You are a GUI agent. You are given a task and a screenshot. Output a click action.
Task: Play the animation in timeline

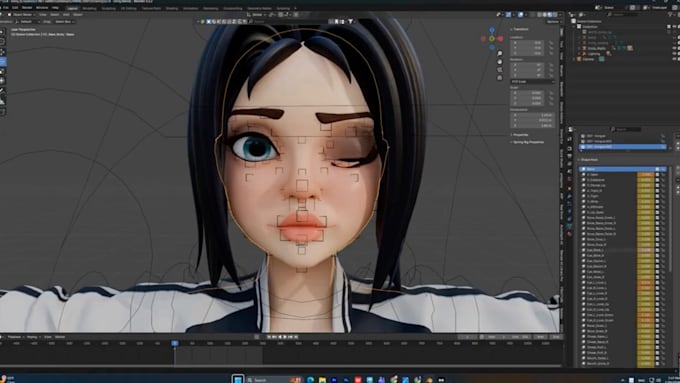coord(285,337)
